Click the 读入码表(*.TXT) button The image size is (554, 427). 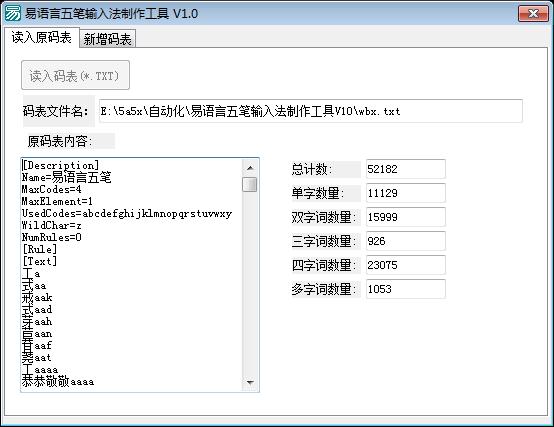[x=75, y=75]
